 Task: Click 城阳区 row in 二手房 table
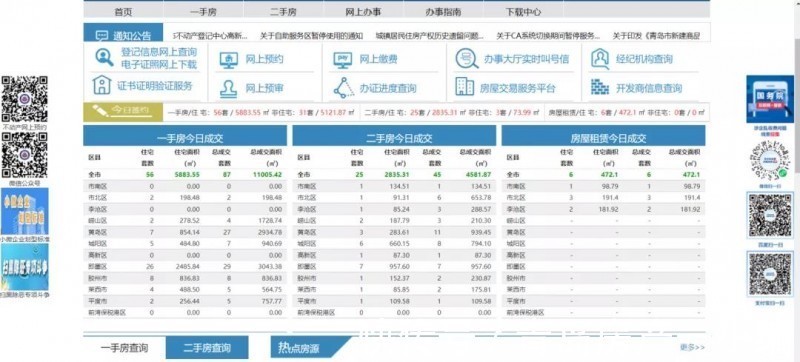[x=394, y=243]
